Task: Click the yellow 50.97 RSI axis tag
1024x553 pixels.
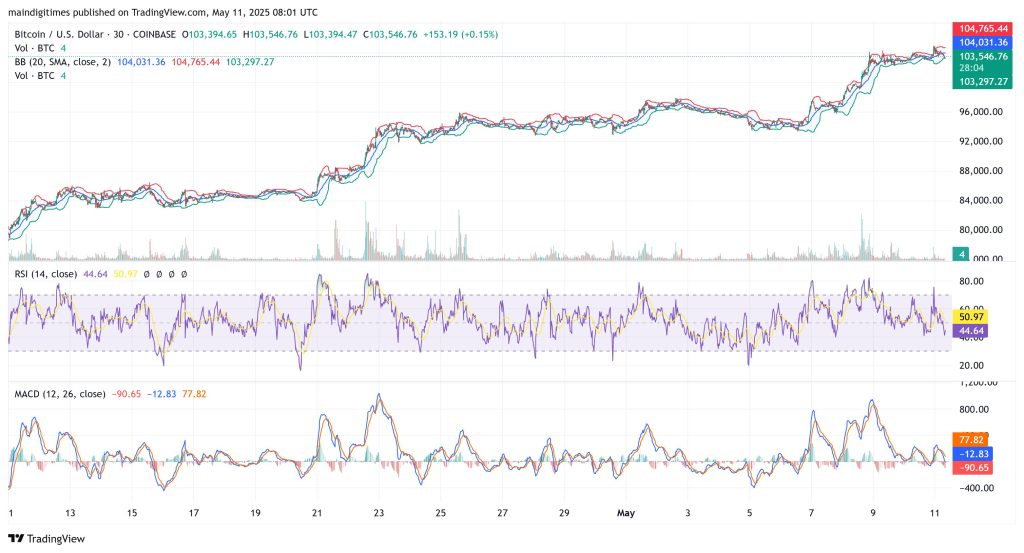Action: tap(973, 315)
